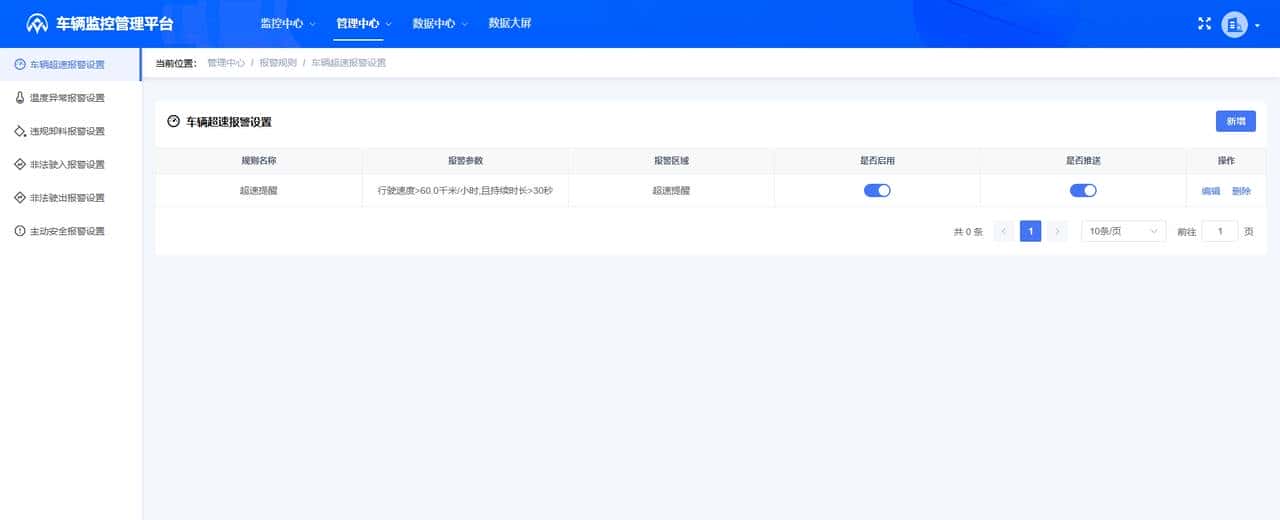Click the thermometer icon for 温度异常报警设置
Image resolution: width=1280 pixels, height=520 pixels.
20,98
